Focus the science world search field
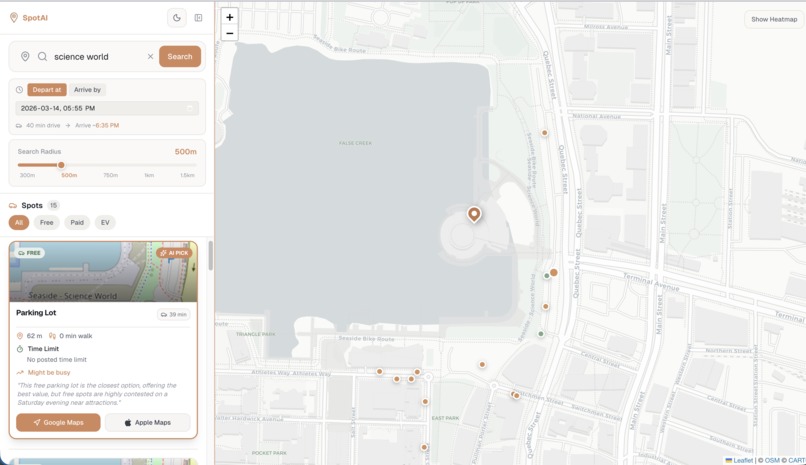 click(98, 57)
